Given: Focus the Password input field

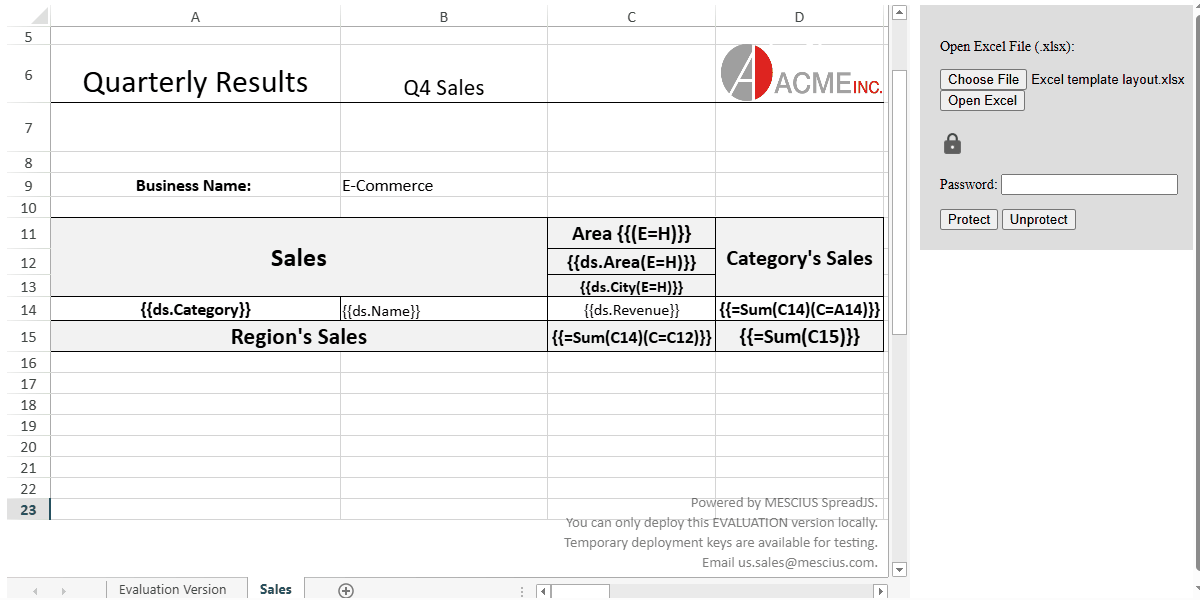Looking at the screenshot, I should pyautogui.click(x=1089, y=184).
